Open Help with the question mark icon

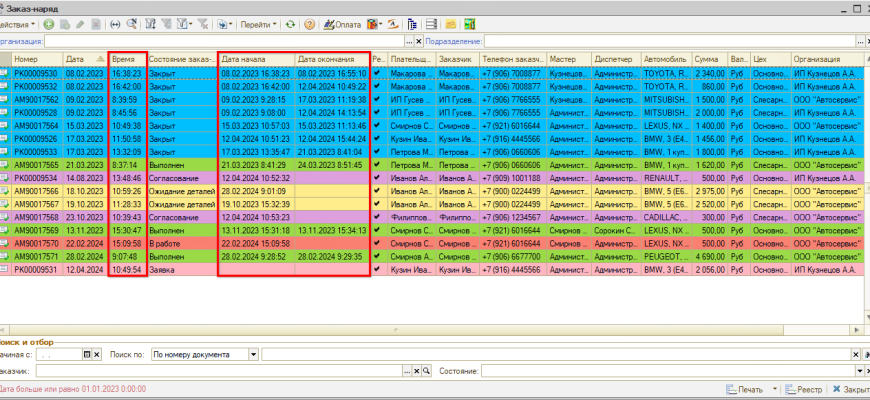pyautogui.click(x=311, y=23)
